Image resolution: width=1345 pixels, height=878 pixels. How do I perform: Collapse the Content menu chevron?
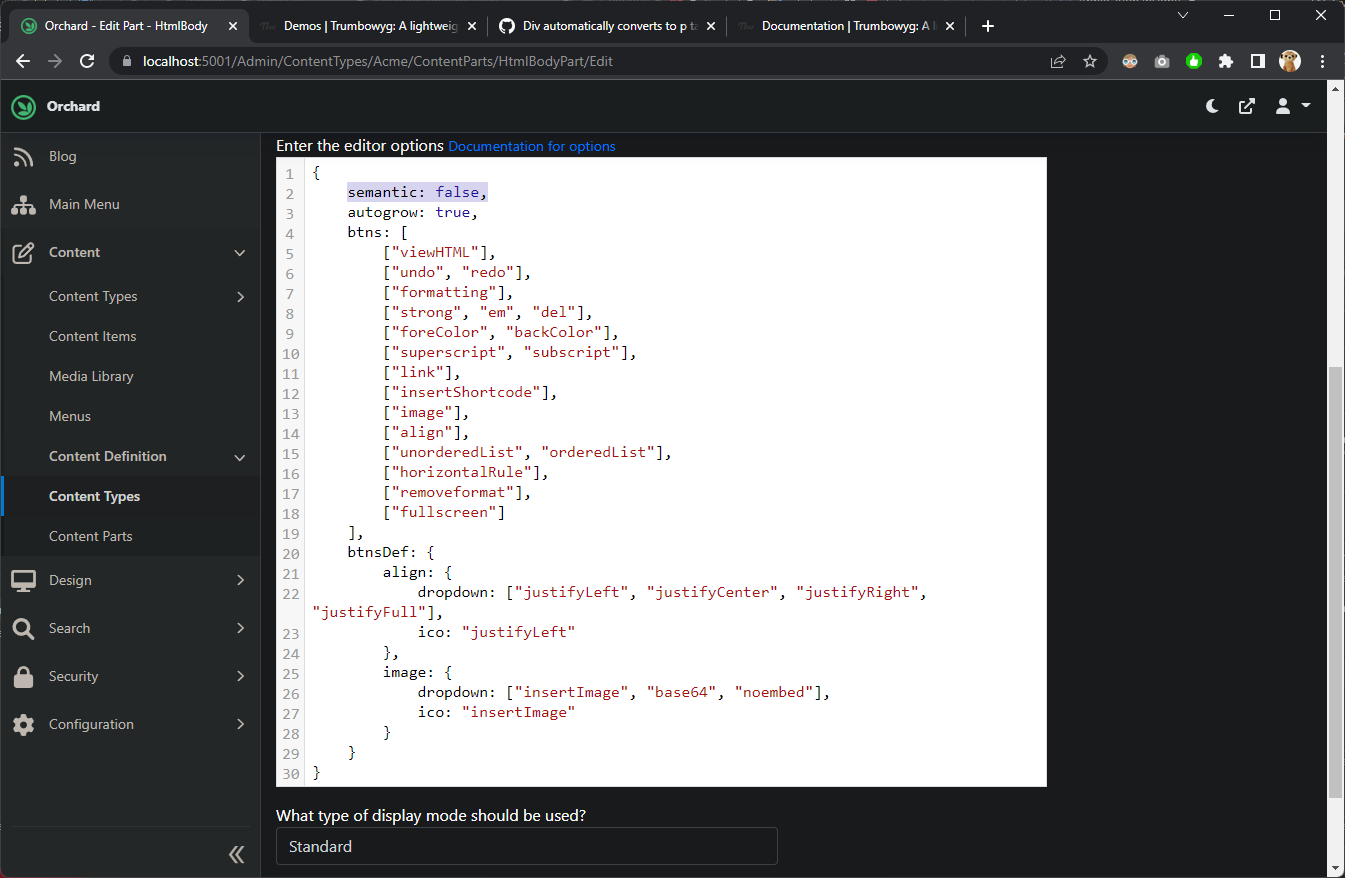coord(239,253)
